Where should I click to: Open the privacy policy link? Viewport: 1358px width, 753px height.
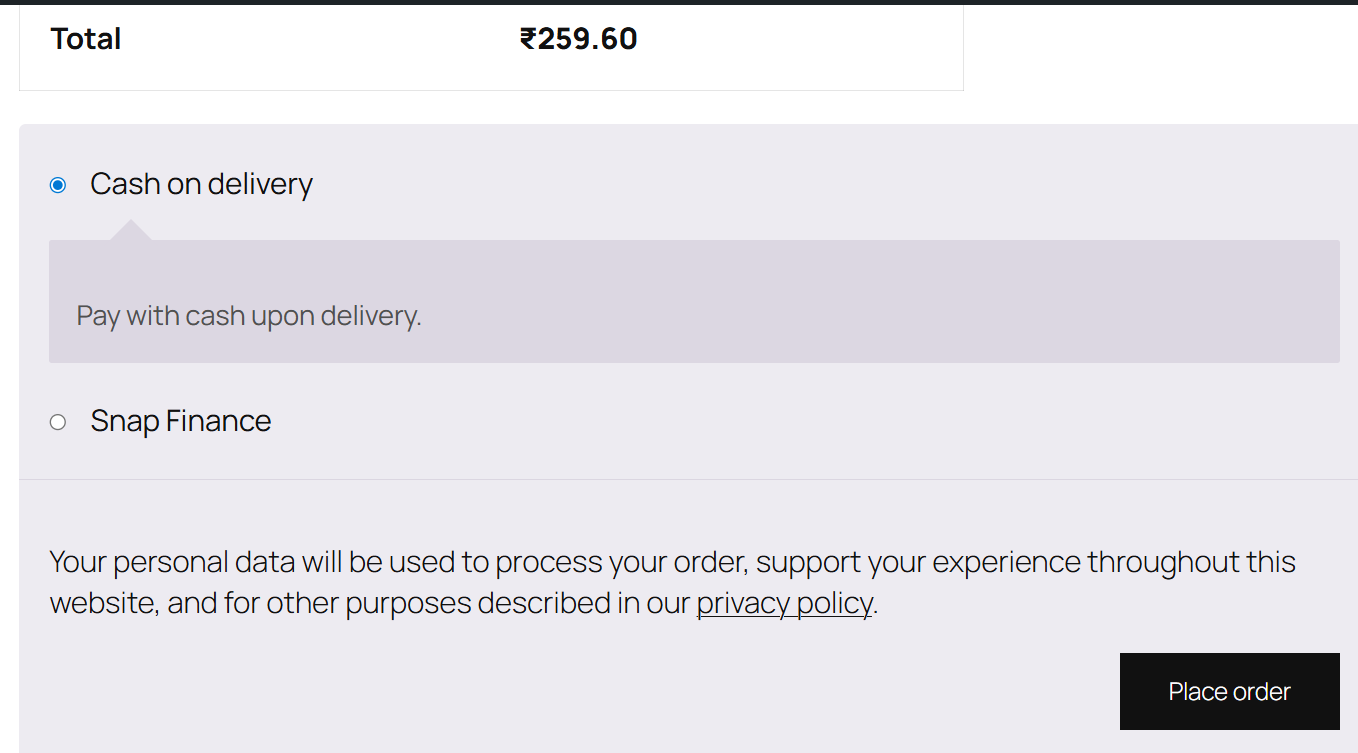pos(784,604)
